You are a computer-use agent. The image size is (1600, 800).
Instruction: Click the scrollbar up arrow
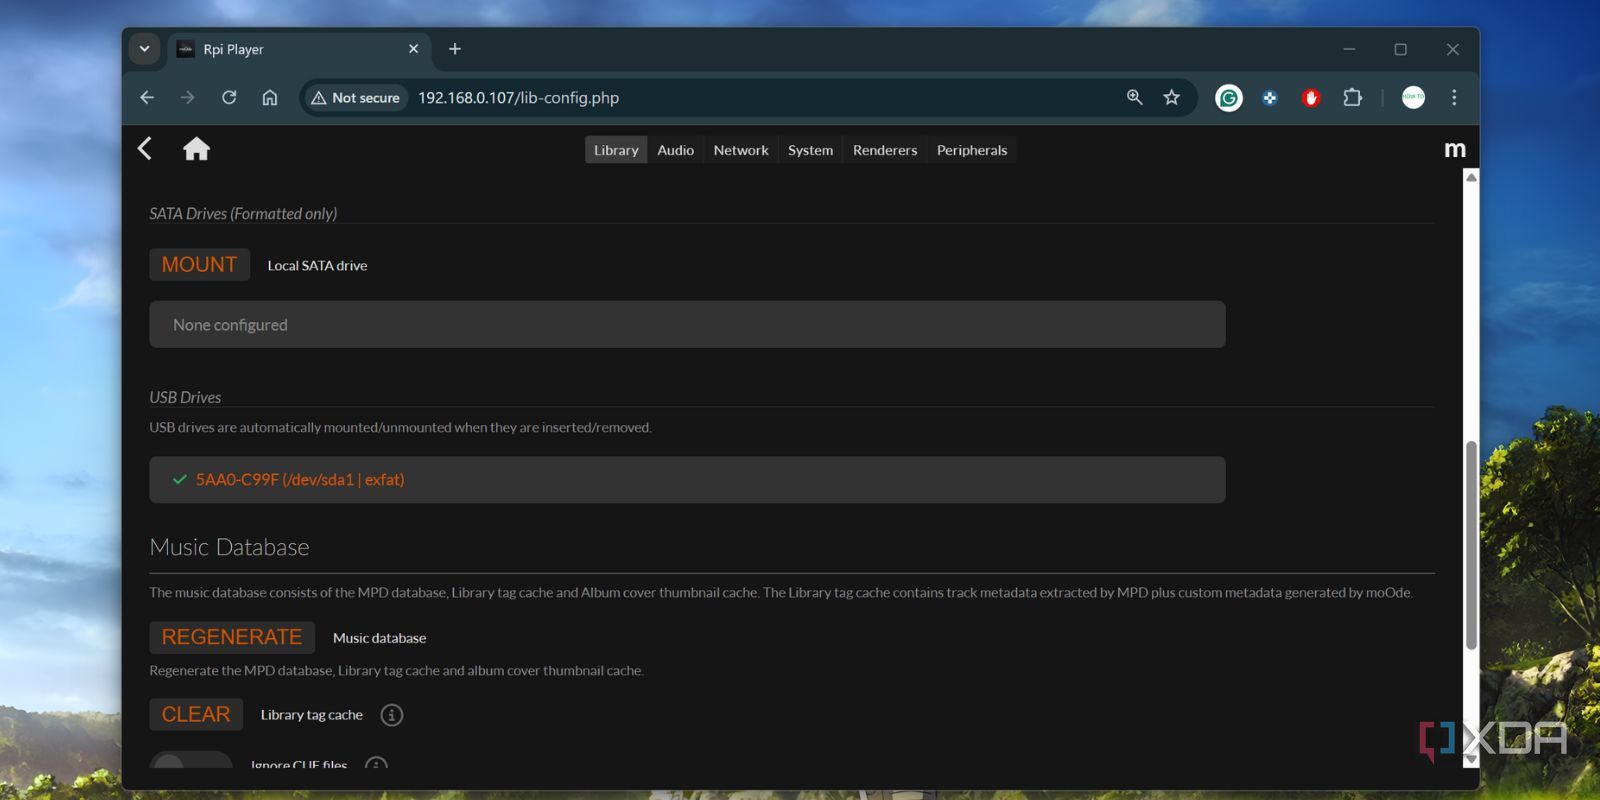coord(1471,177)
